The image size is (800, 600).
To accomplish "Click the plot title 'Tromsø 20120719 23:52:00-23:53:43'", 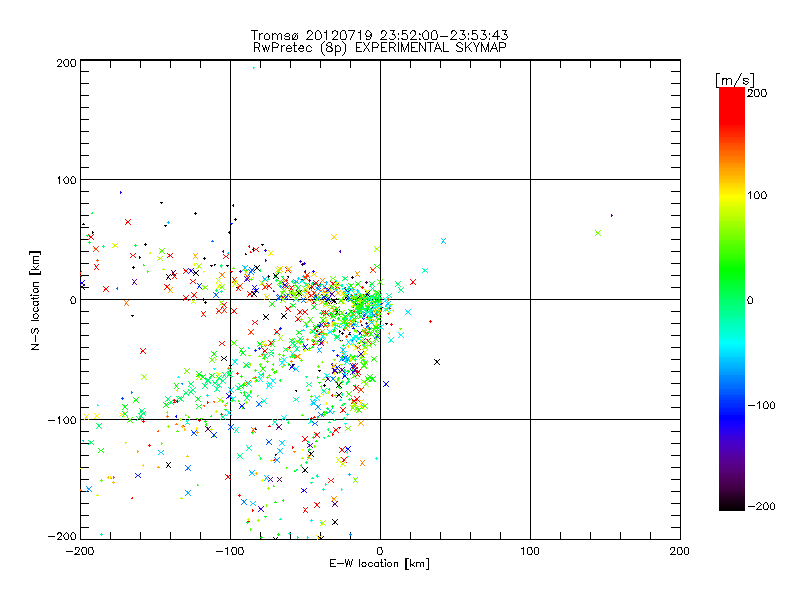I will point(379,35).
